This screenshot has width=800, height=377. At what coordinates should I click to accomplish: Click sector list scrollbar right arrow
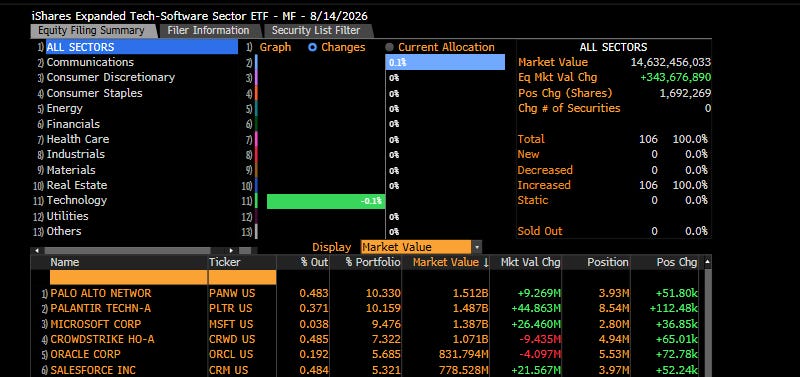point(231,250)
